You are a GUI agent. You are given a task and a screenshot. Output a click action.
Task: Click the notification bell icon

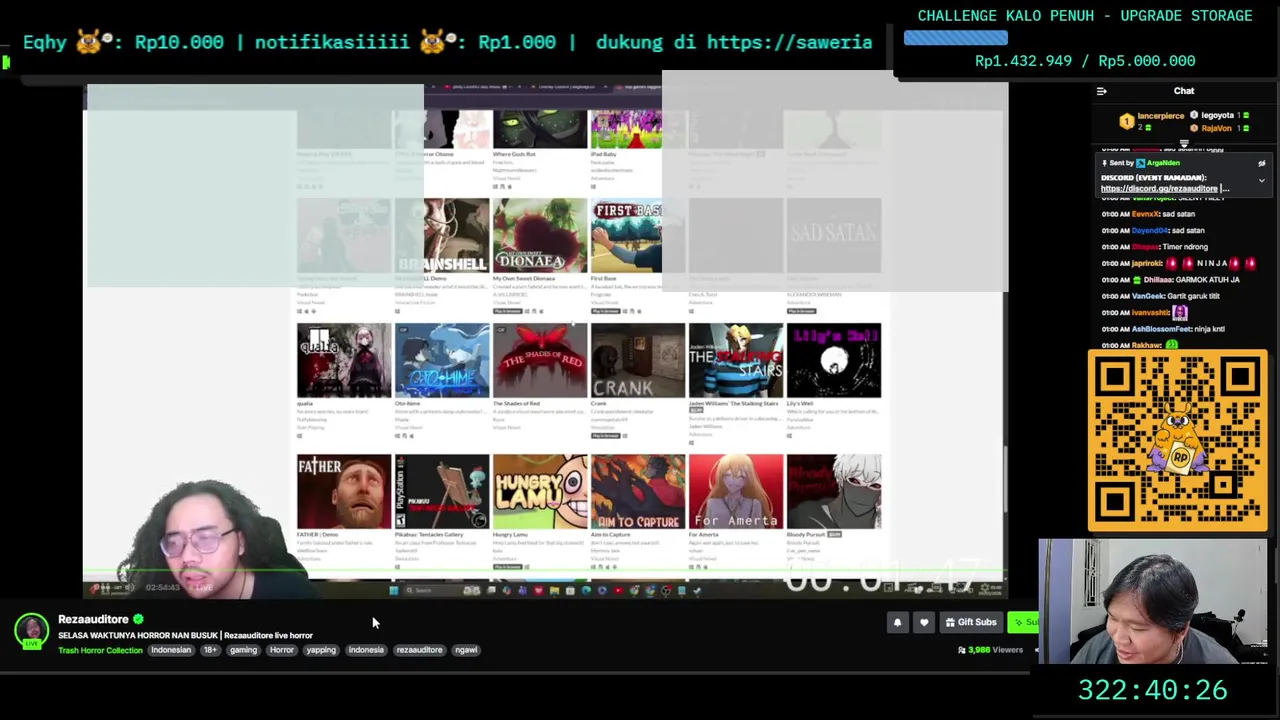[897, 623]
